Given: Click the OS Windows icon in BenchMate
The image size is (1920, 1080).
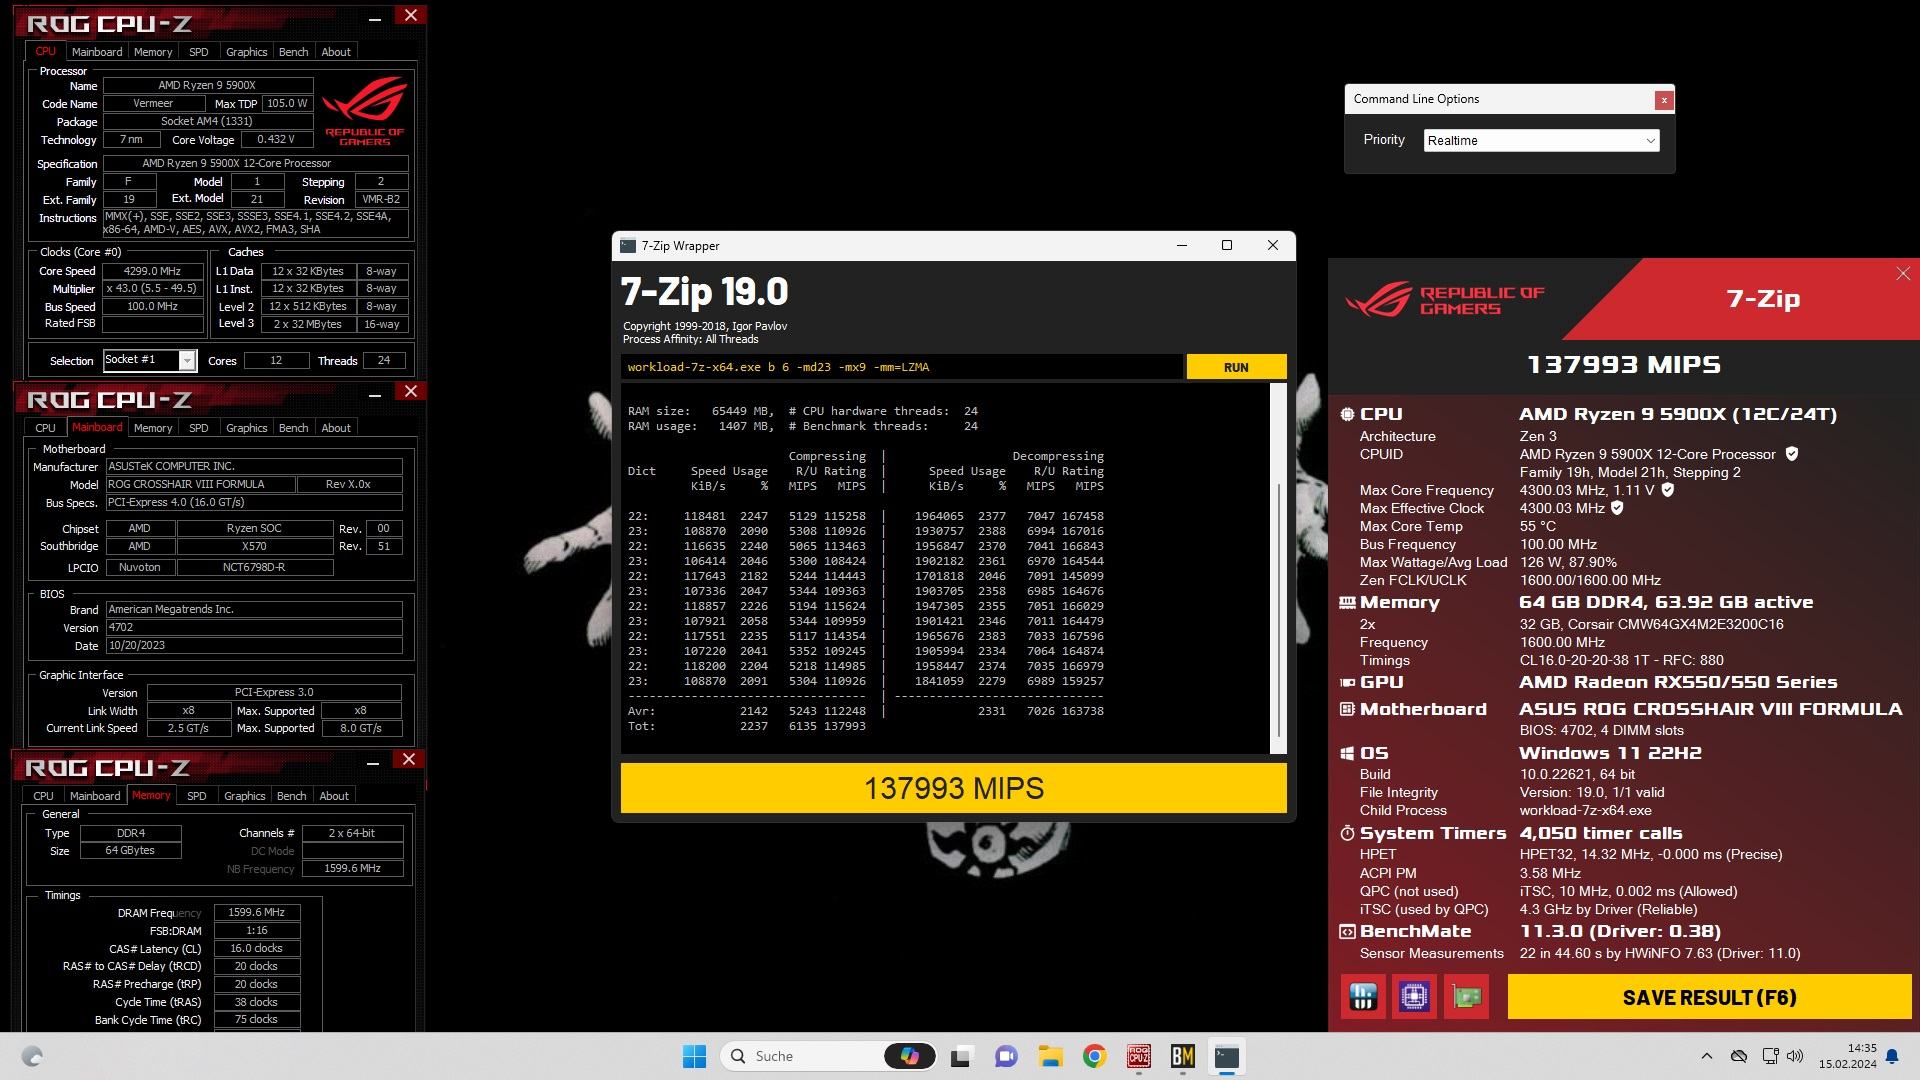Looking at the screenshot, I should (1347, 753).
